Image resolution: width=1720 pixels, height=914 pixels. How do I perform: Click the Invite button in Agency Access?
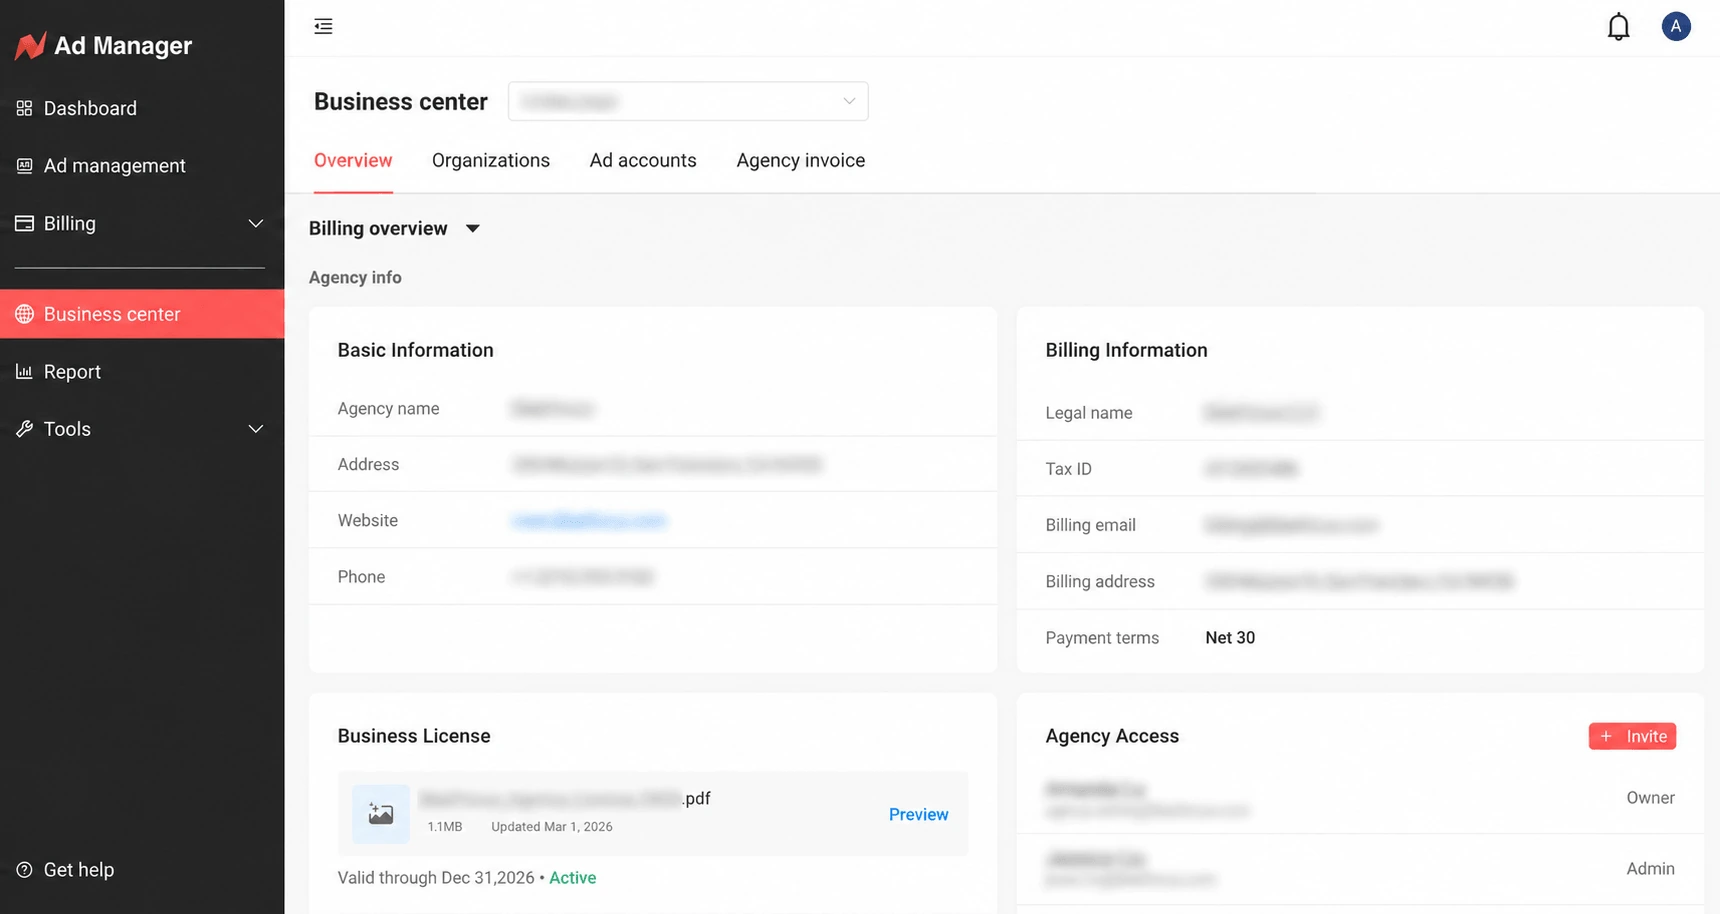coord(1632,736)
